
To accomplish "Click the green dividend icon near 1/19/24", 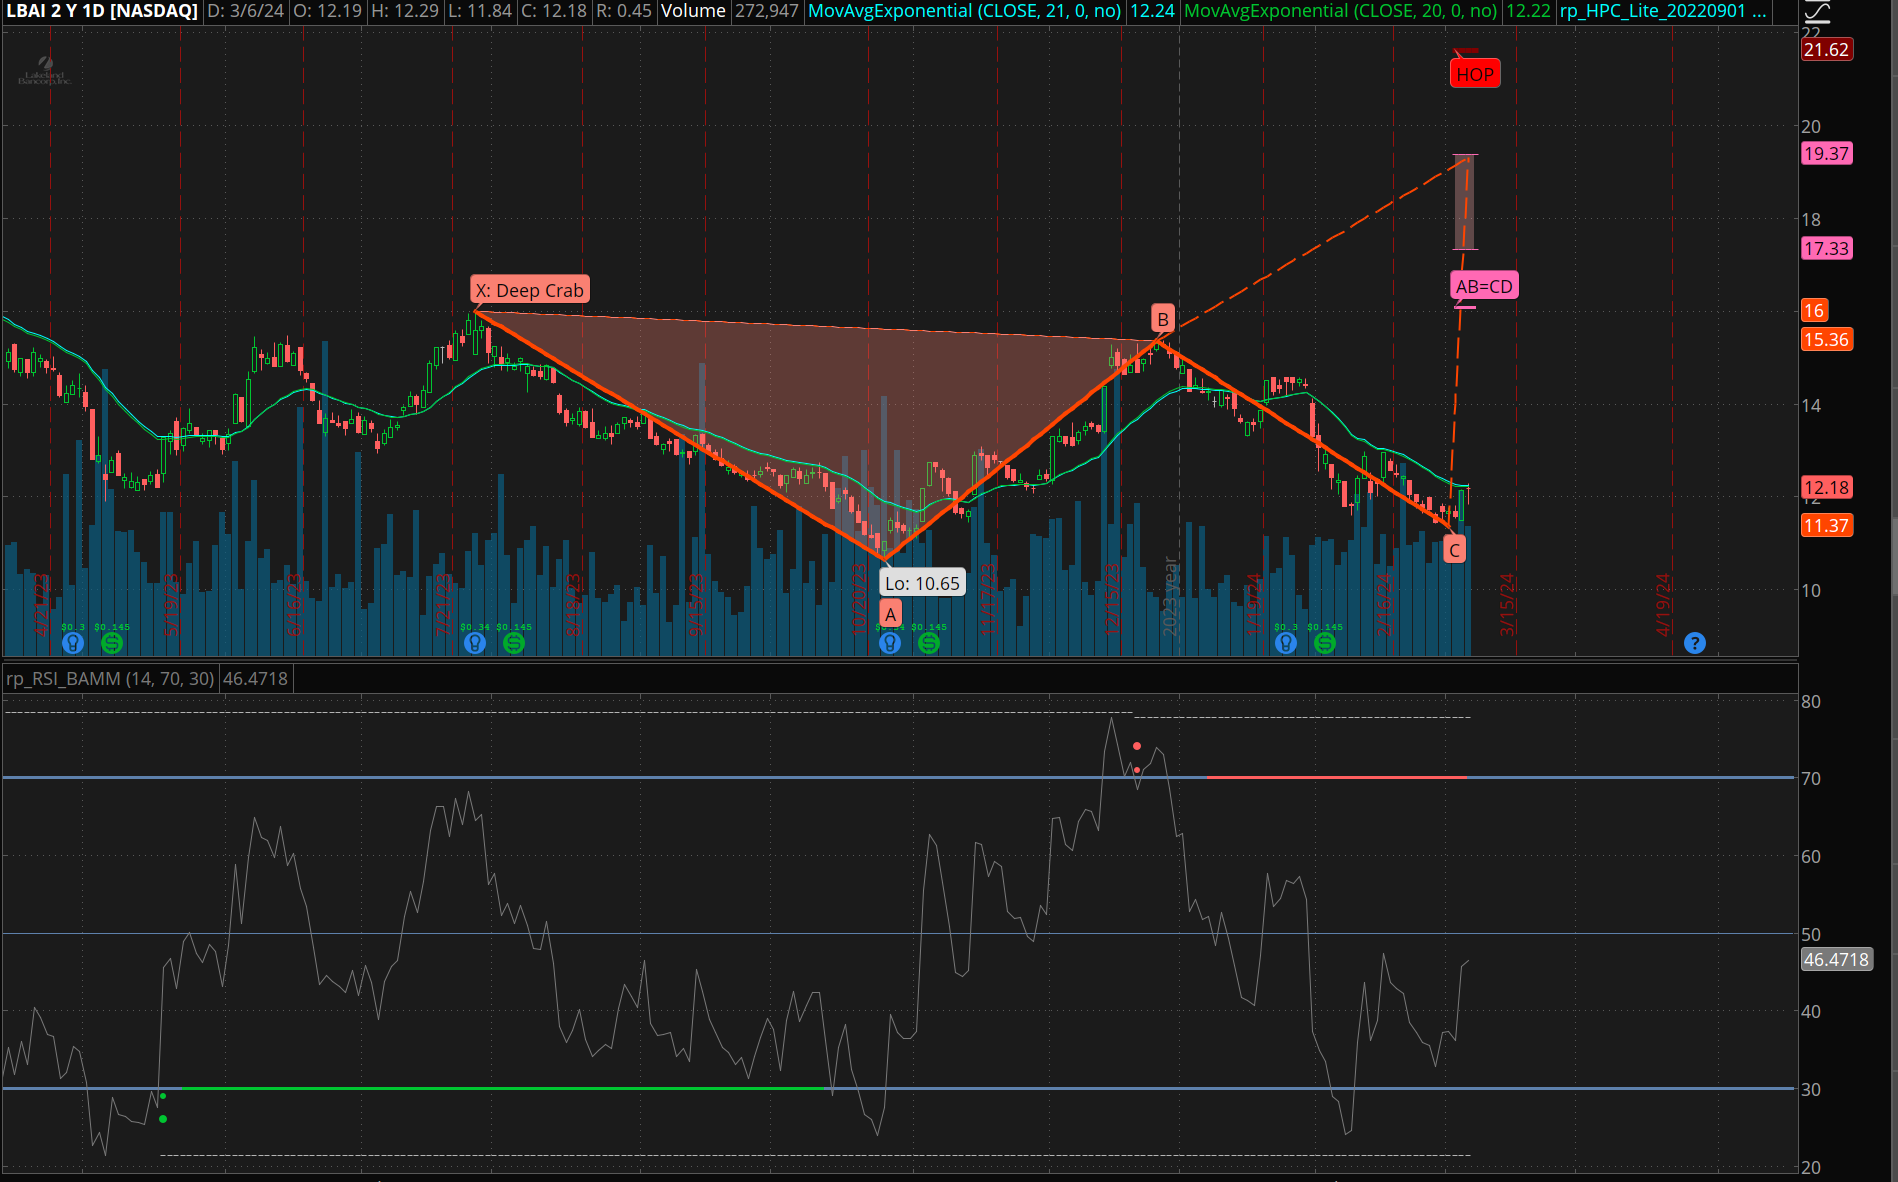I will pyautogui.click(x=1325, y=643).
